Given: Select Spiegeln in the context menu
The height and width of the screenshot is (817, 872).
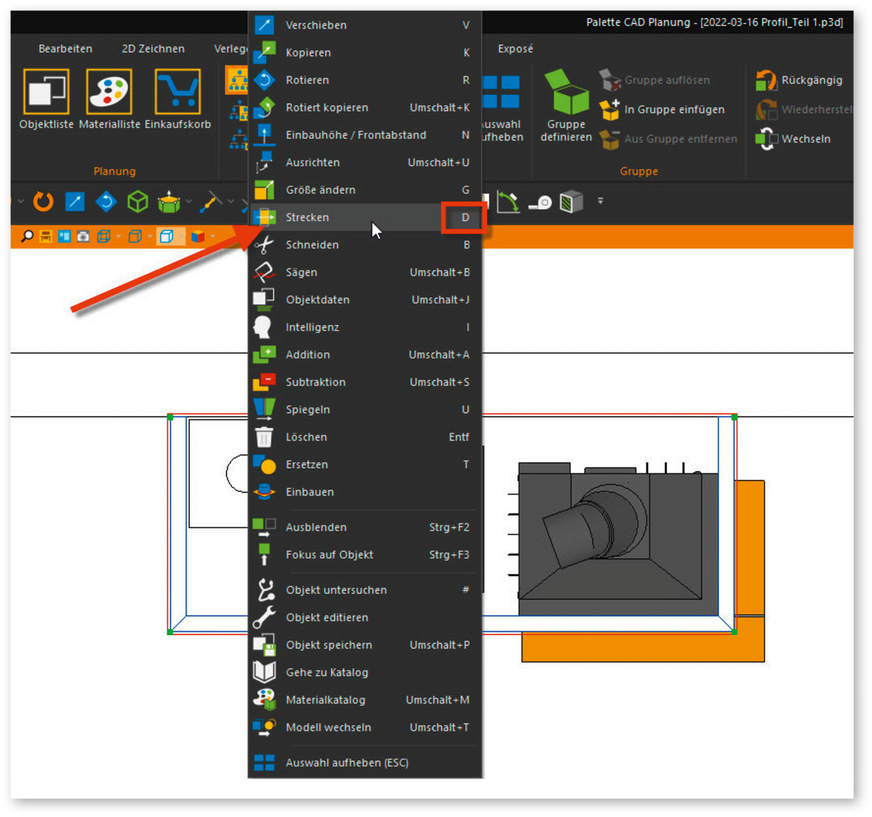Looking at the screenshot, I should (308, 410).
